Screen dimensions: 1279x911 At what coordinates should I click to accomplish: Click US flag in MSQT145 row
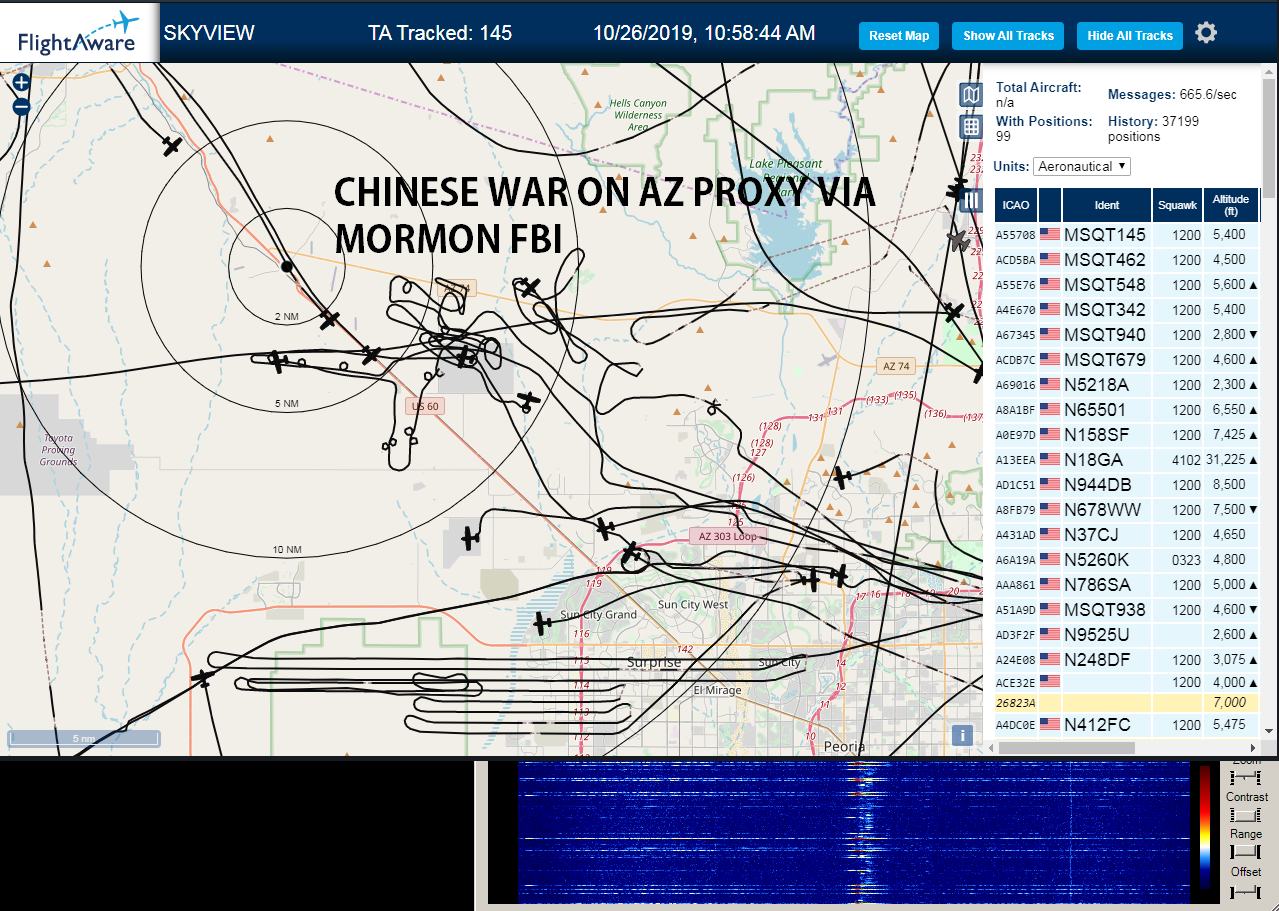(1050, 235)
